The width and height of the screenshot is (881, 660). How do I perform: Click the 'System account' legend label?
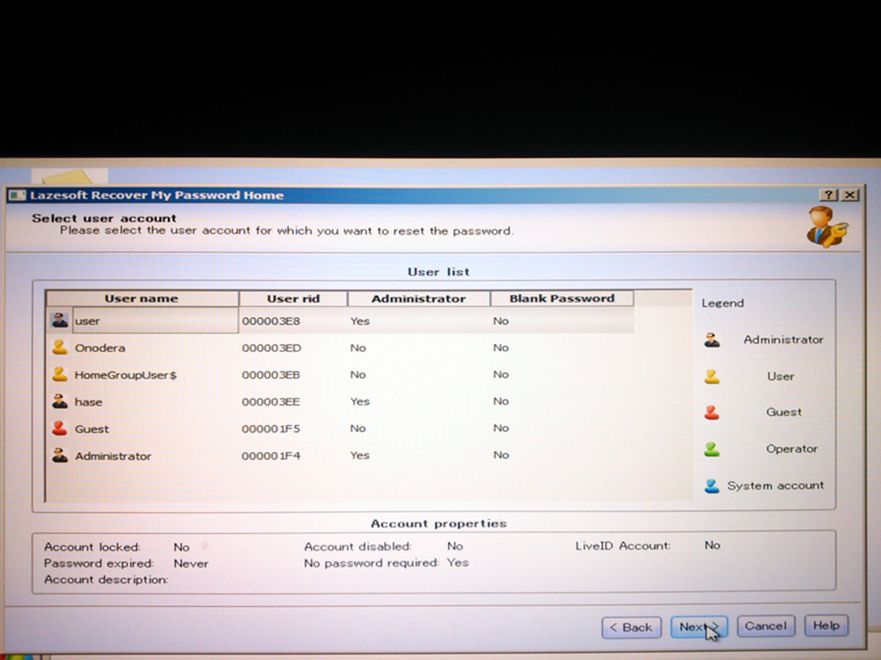(775, 485)
